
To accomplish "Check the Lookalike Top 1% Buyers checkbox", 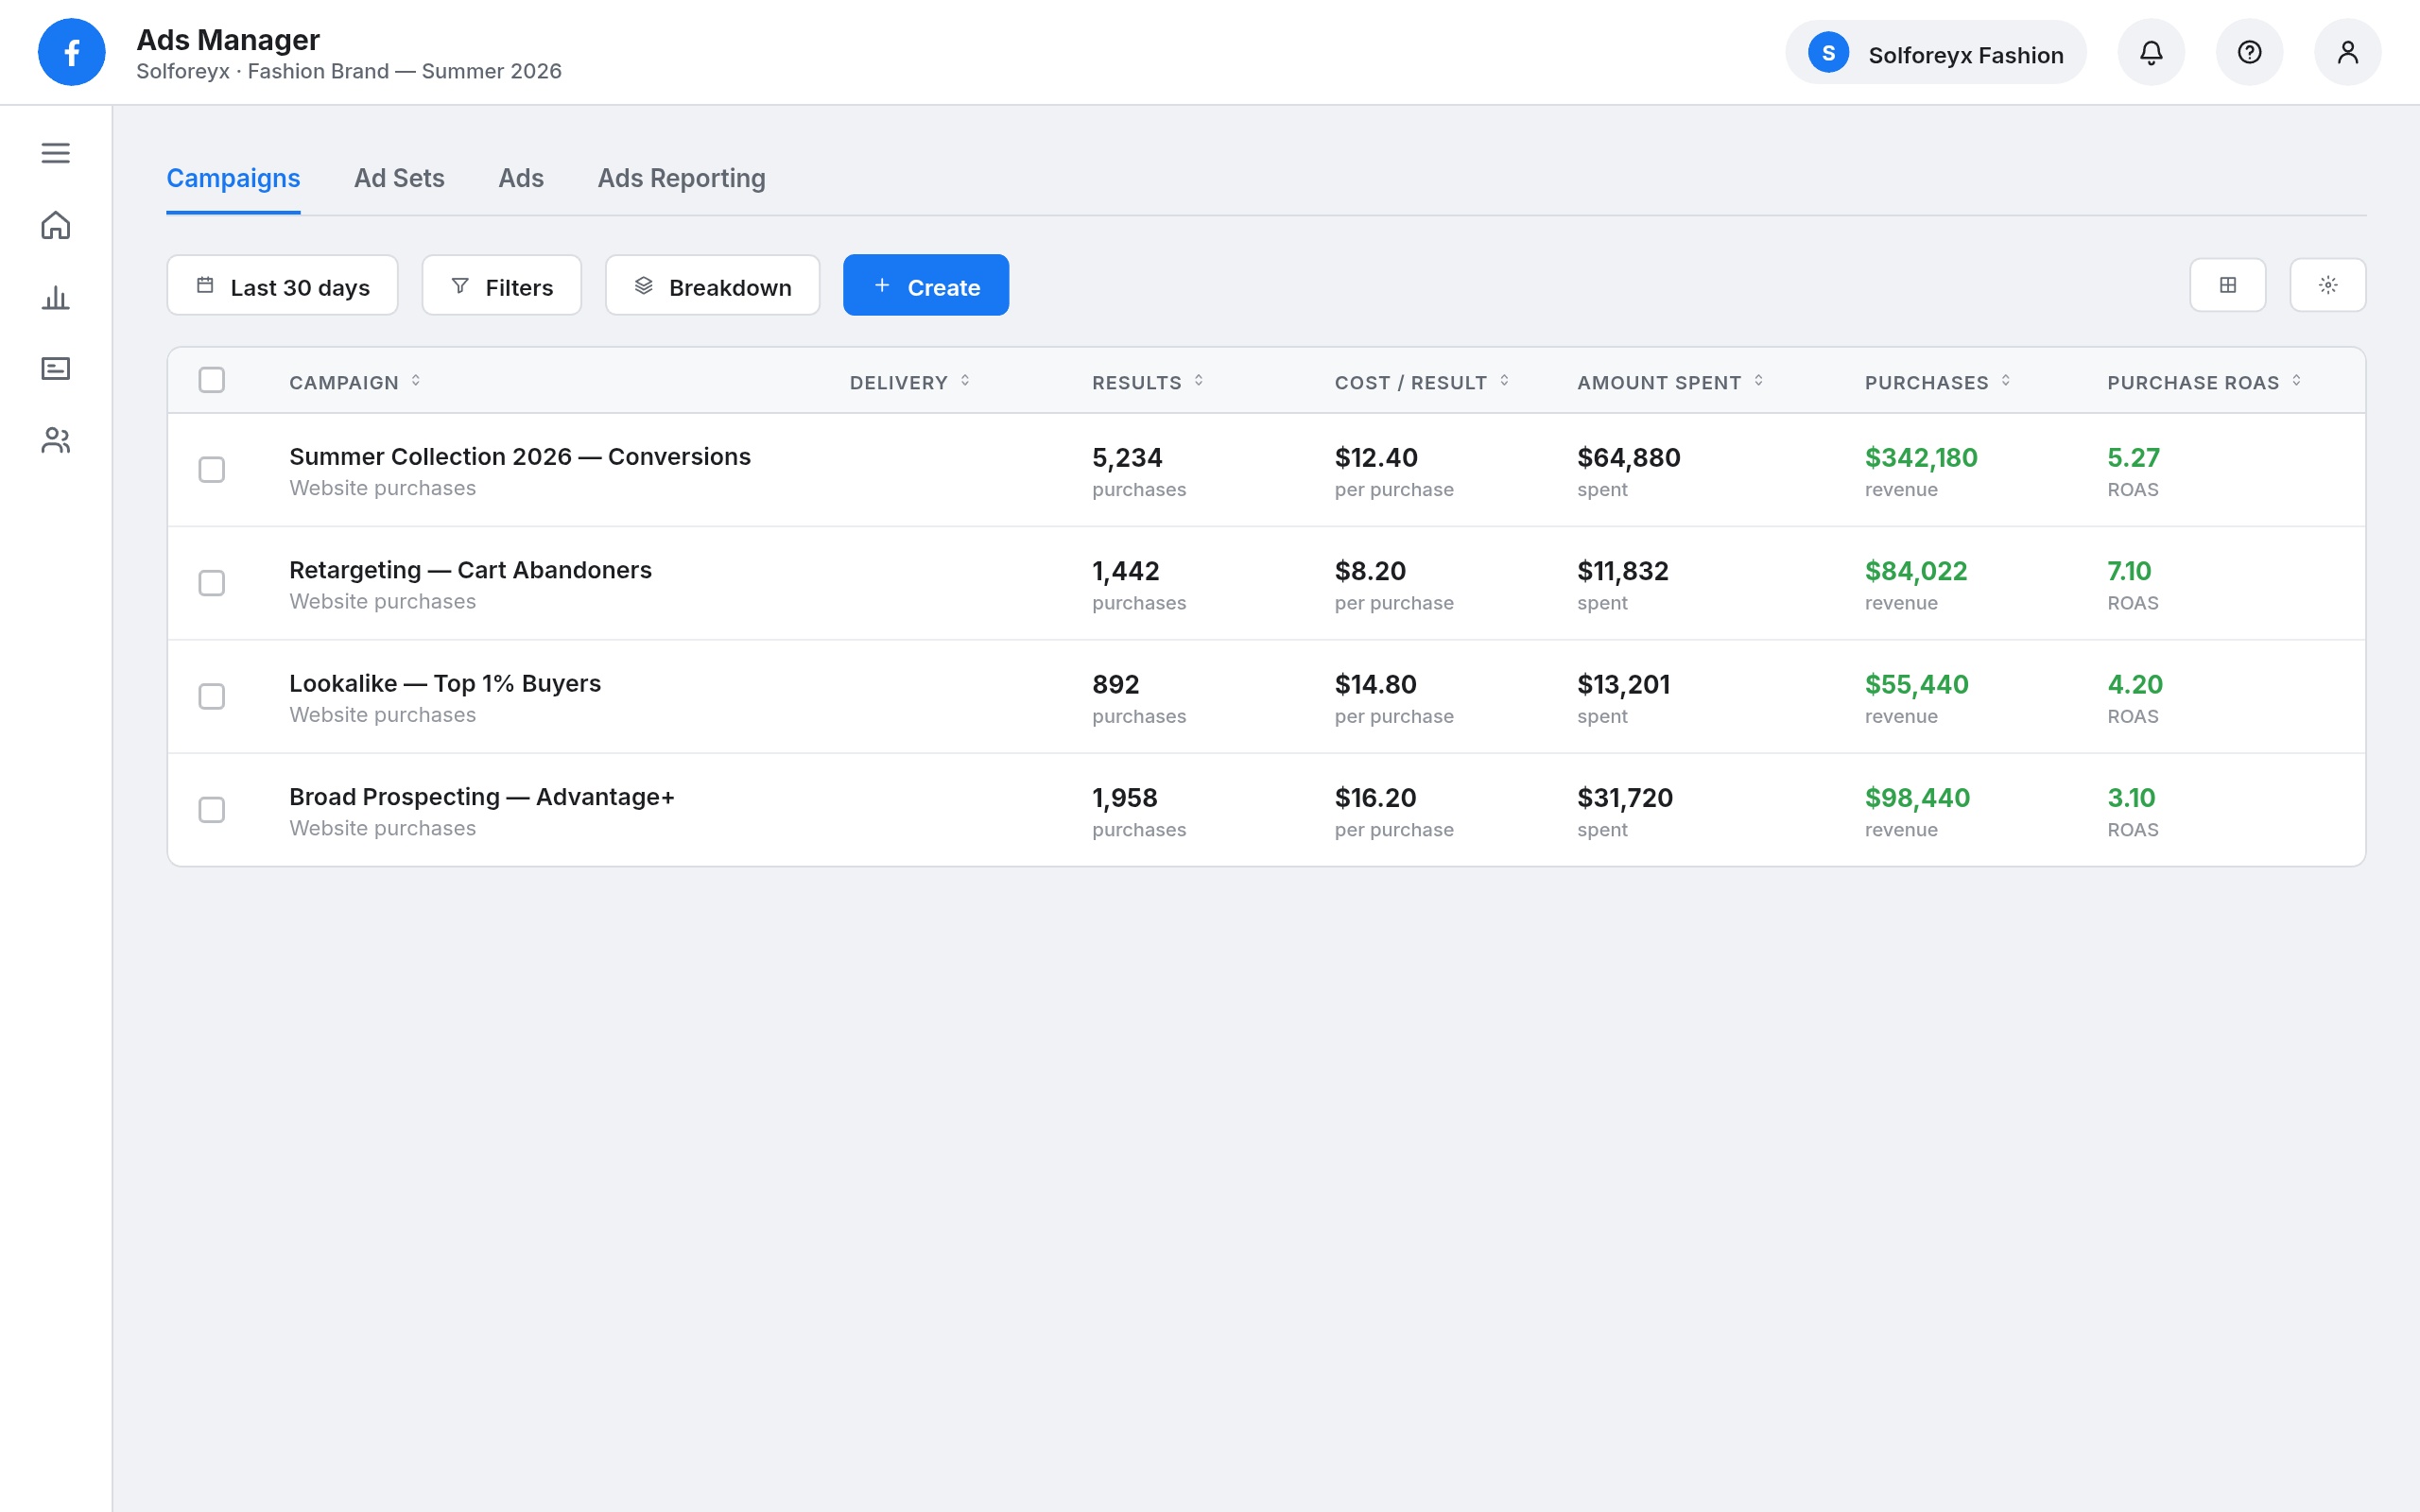I will [212, 696].
